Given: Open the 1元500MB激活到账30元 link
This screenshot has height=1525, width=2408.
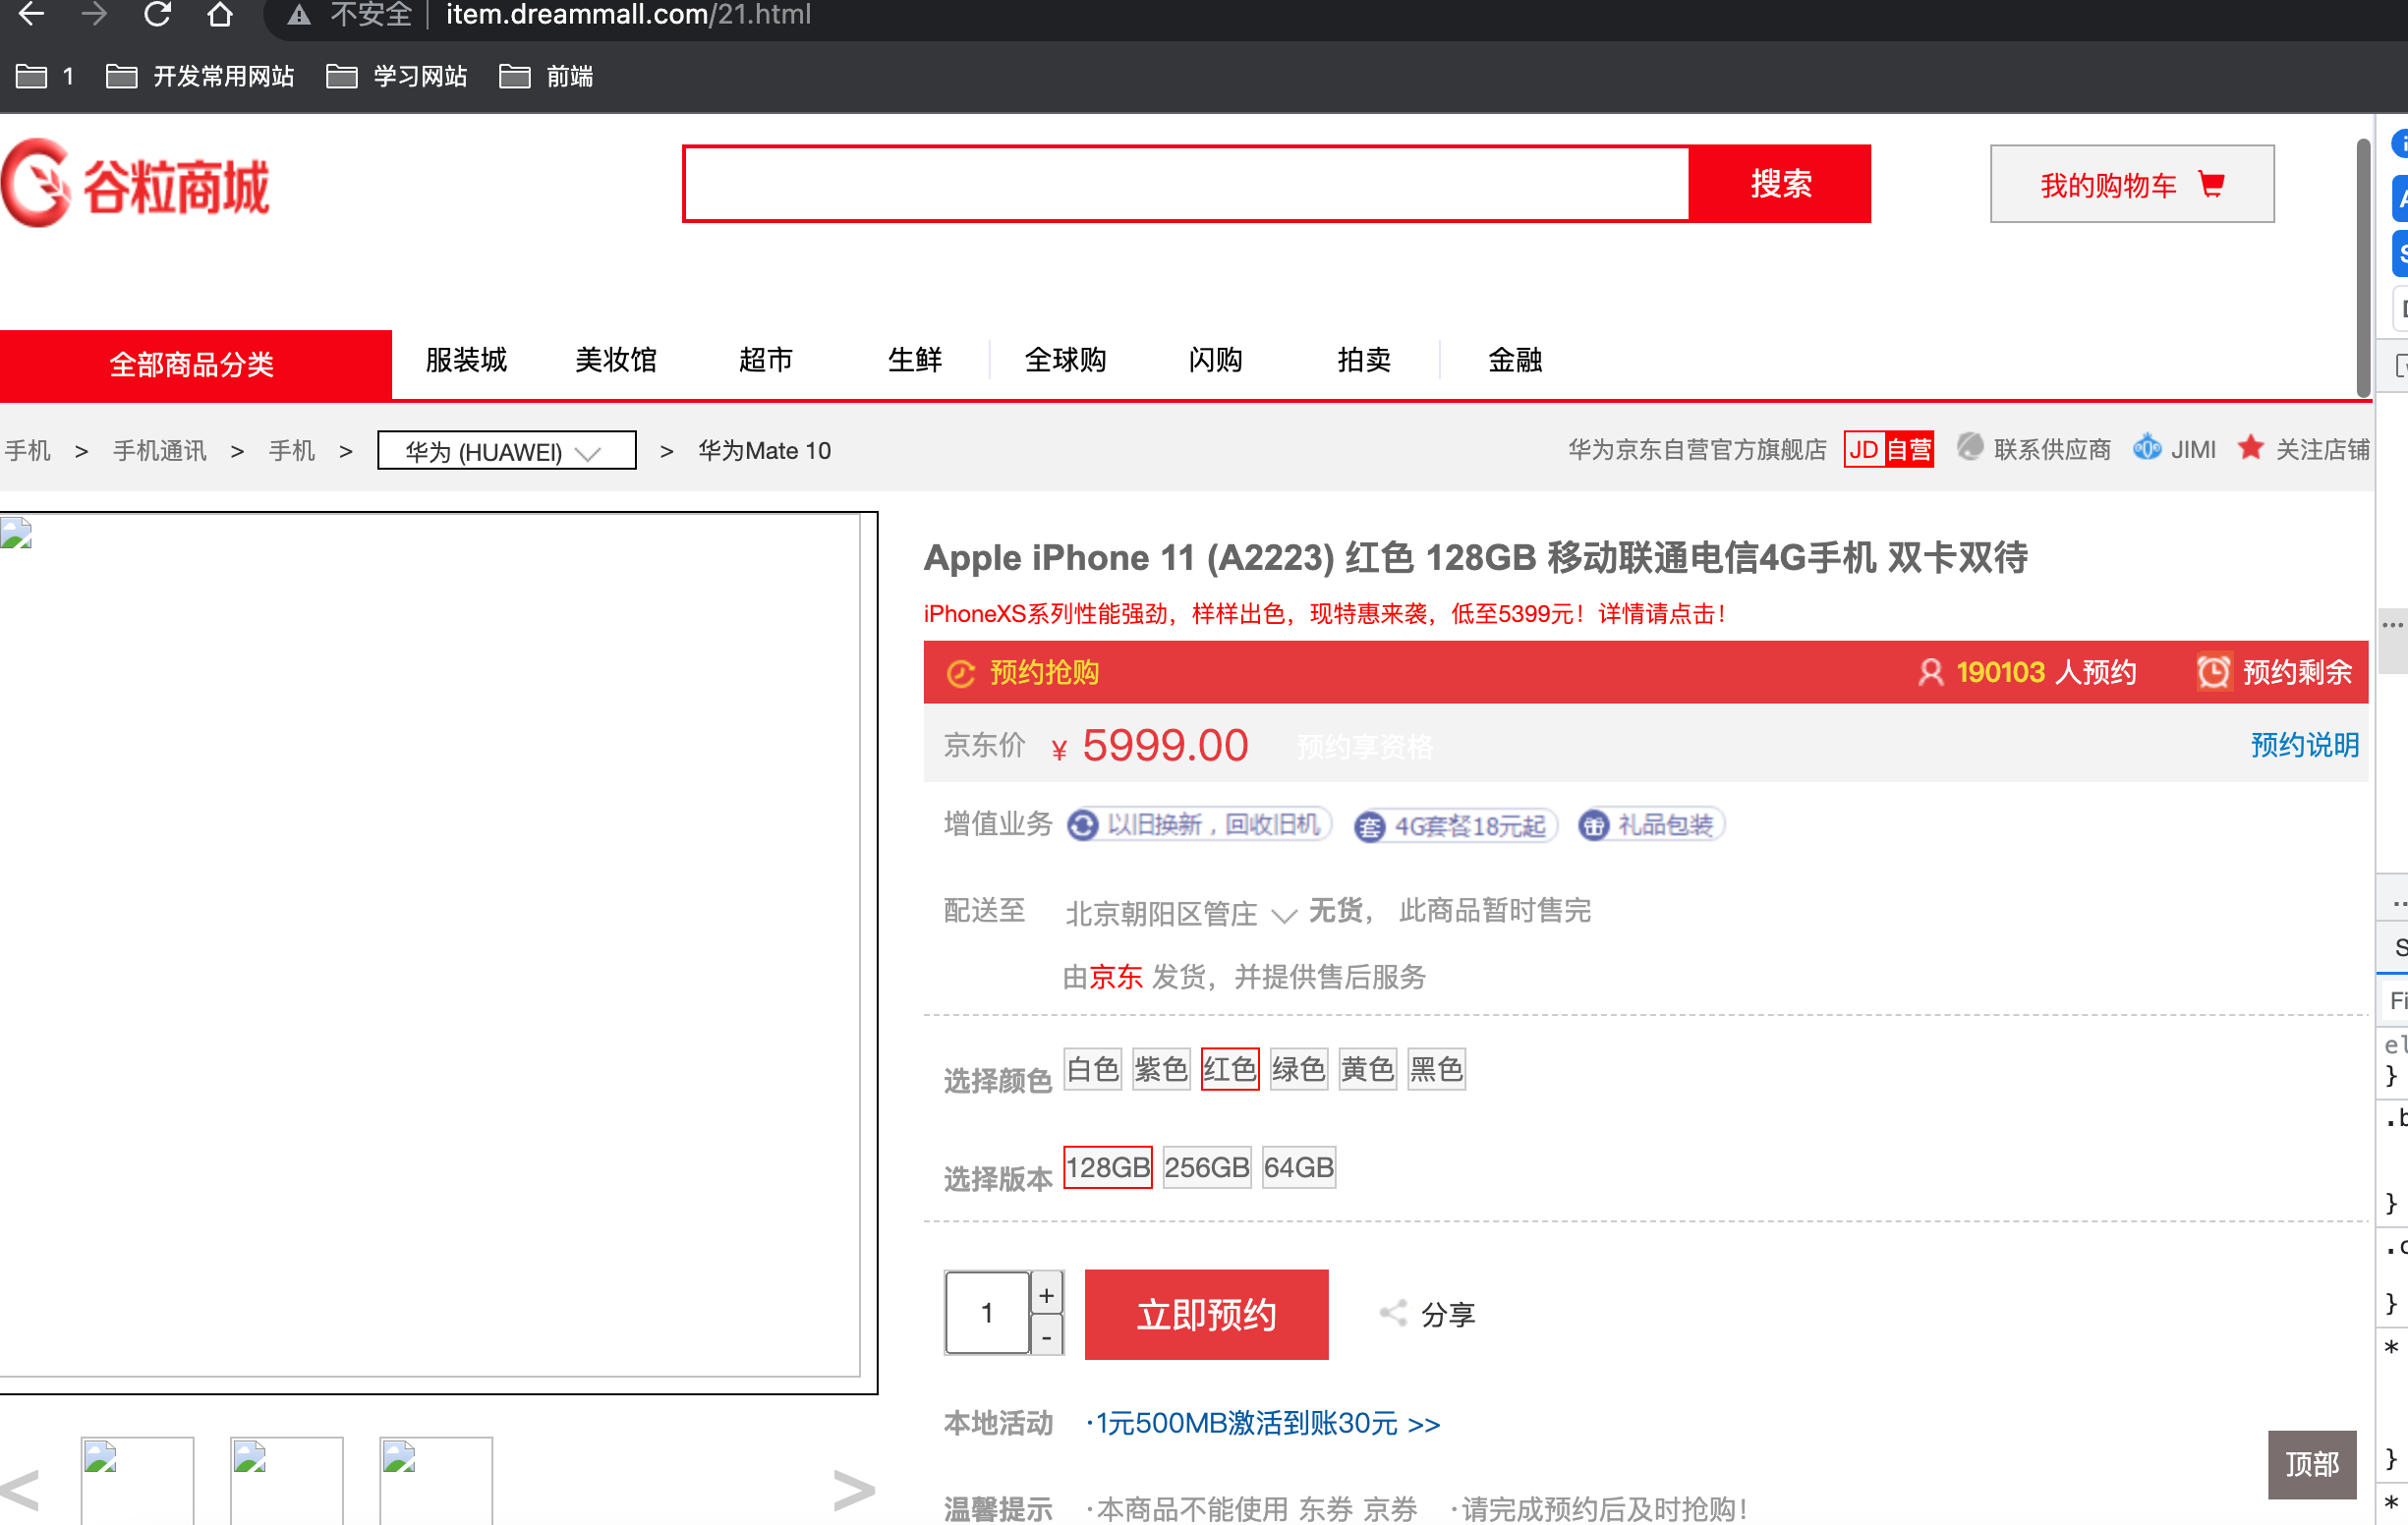Looking at the screenshot, I should tap(1263, 1422).
